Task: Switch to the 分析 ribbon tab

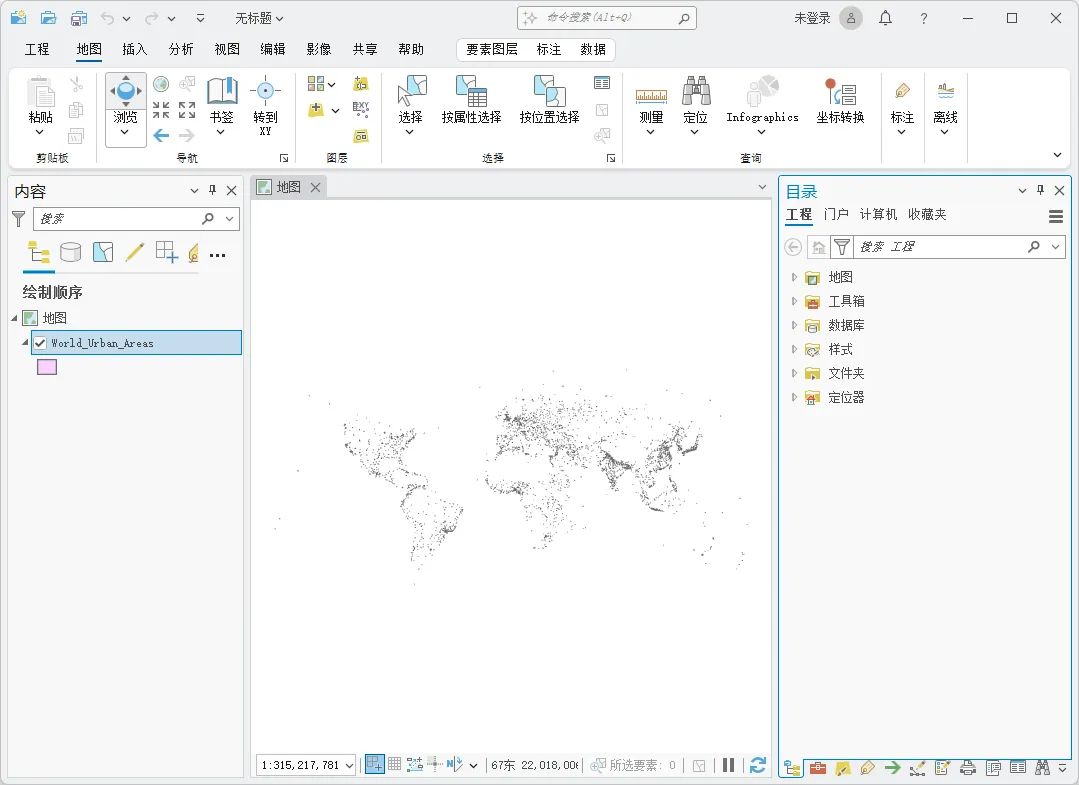Action: (181, 49)
